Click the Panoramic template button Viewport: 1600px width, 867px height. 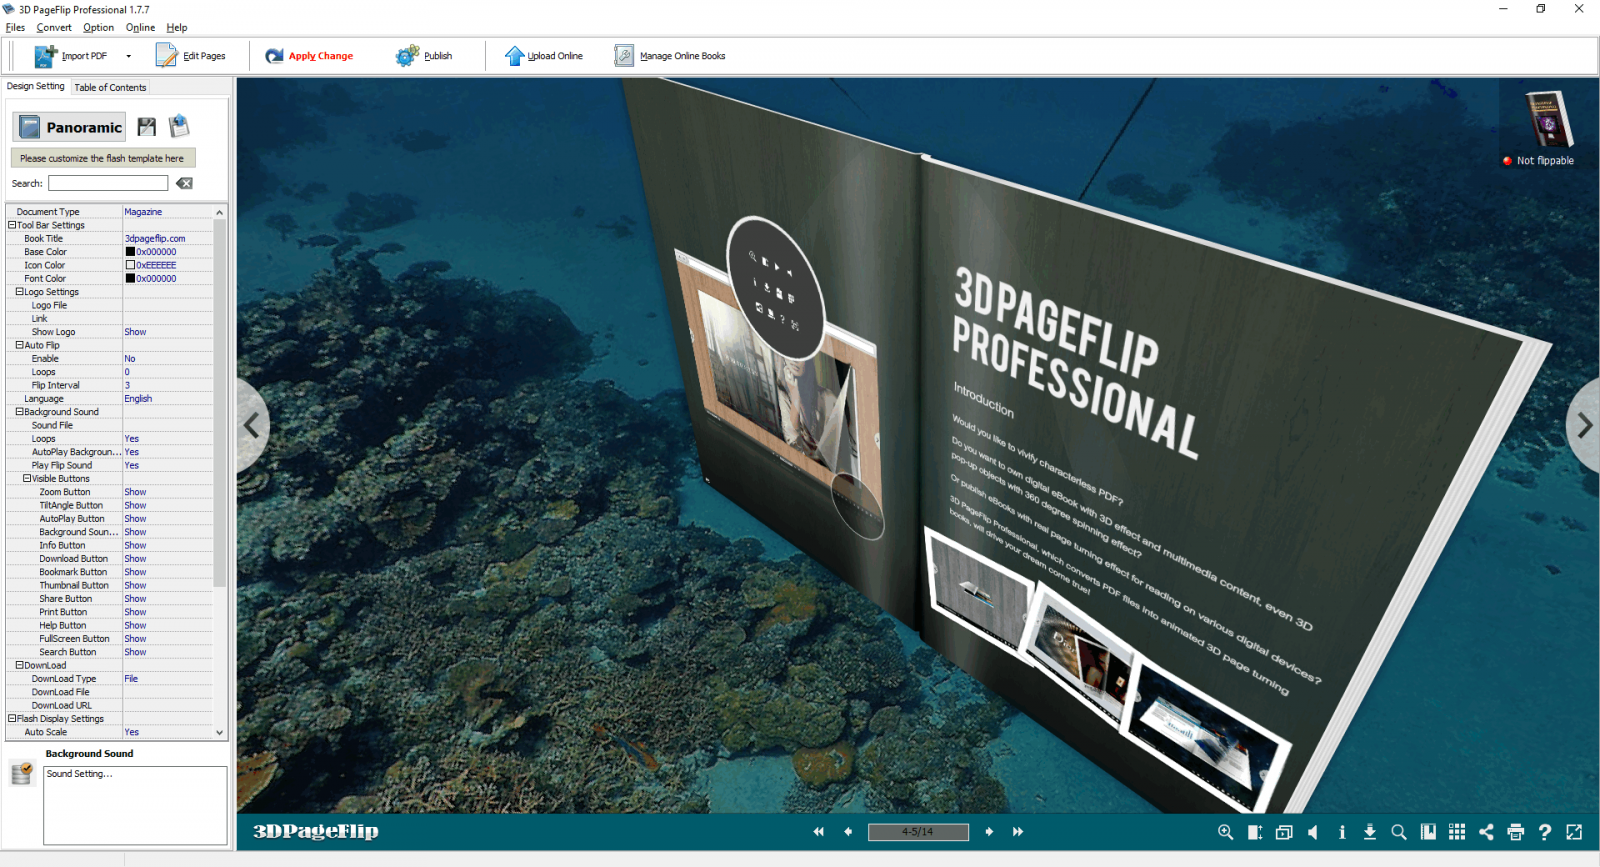[69, 127]
